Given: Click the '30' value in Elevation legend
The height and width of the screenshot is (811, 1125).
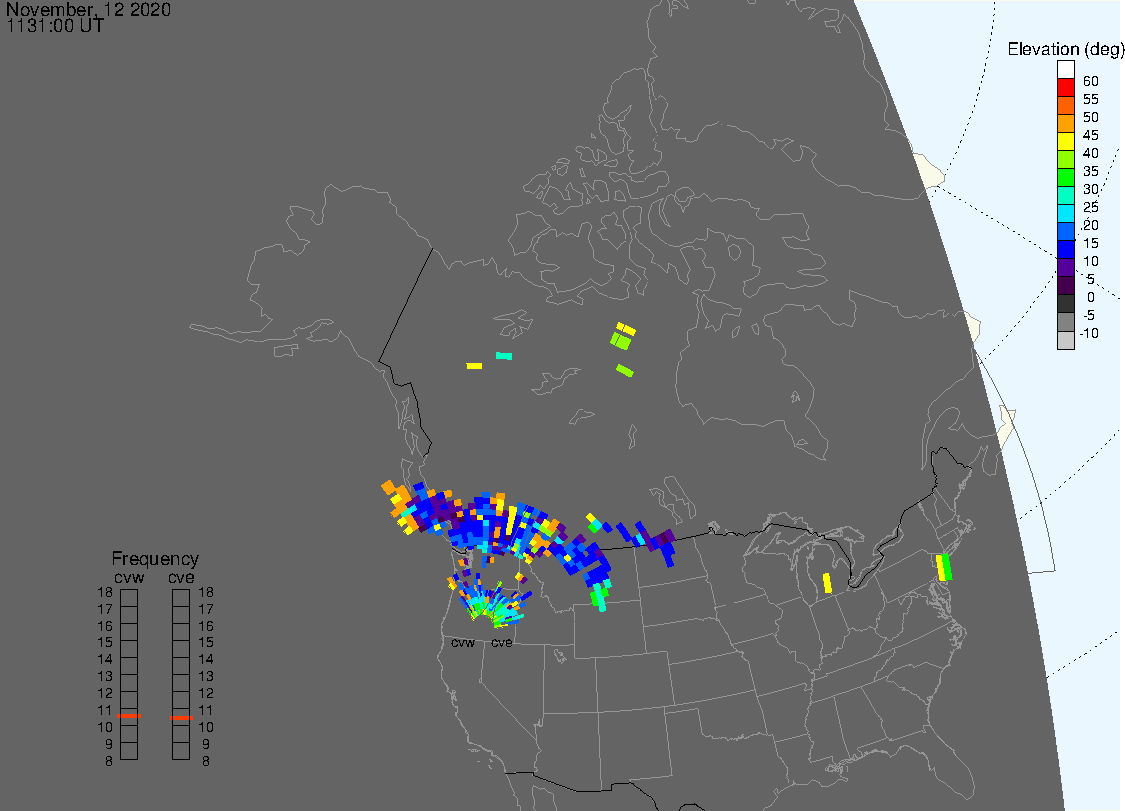Looking at the screenshot, I should [x=1091, y=189].
